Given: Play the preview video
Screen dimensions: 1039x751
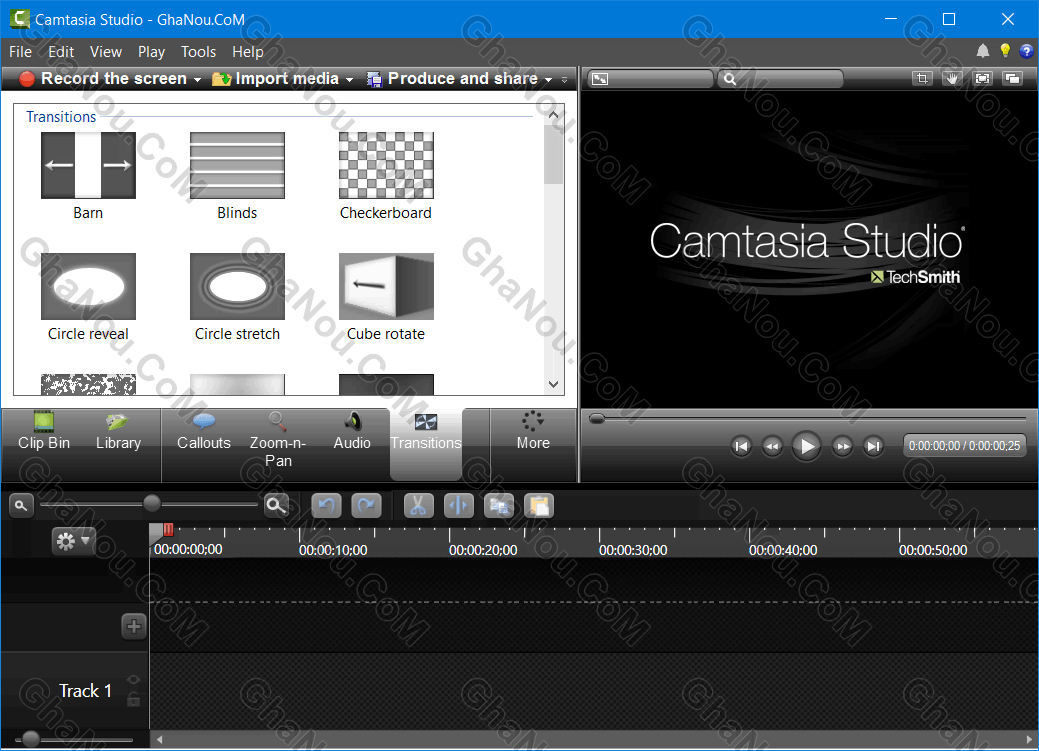Looking at the screenshot, I should pos(806,446).
